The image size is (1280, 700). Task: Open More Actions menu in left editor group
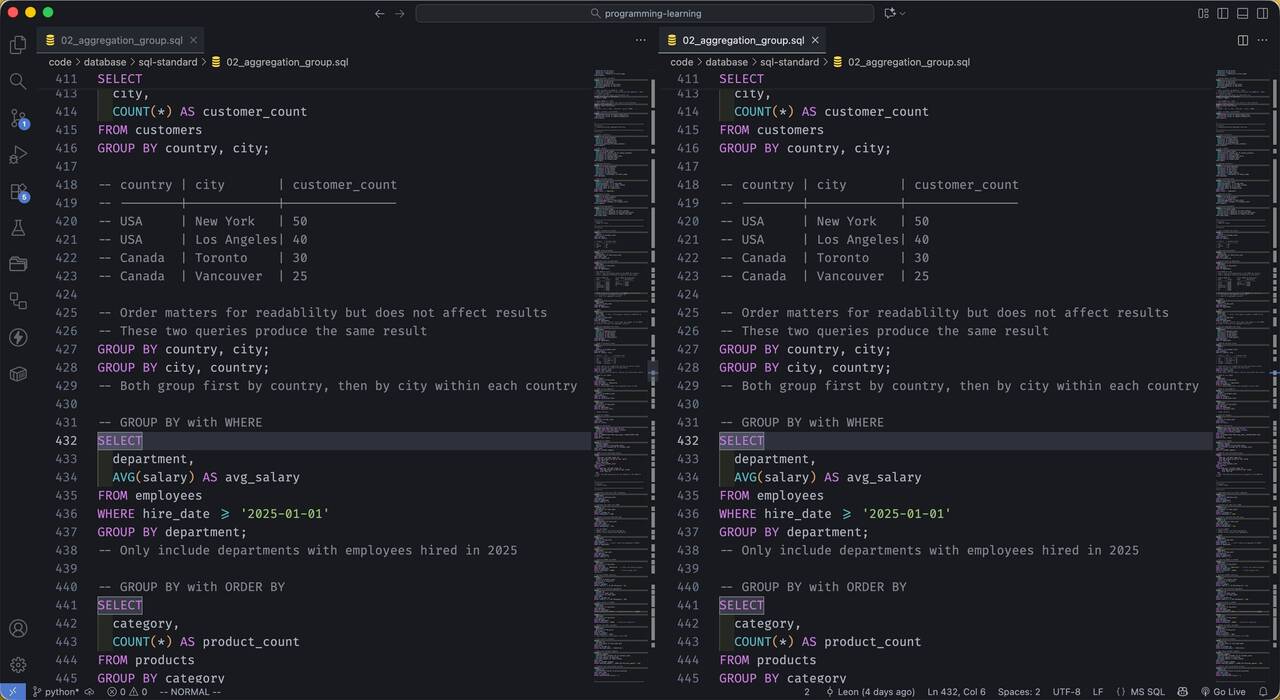(x=641, y=40)
